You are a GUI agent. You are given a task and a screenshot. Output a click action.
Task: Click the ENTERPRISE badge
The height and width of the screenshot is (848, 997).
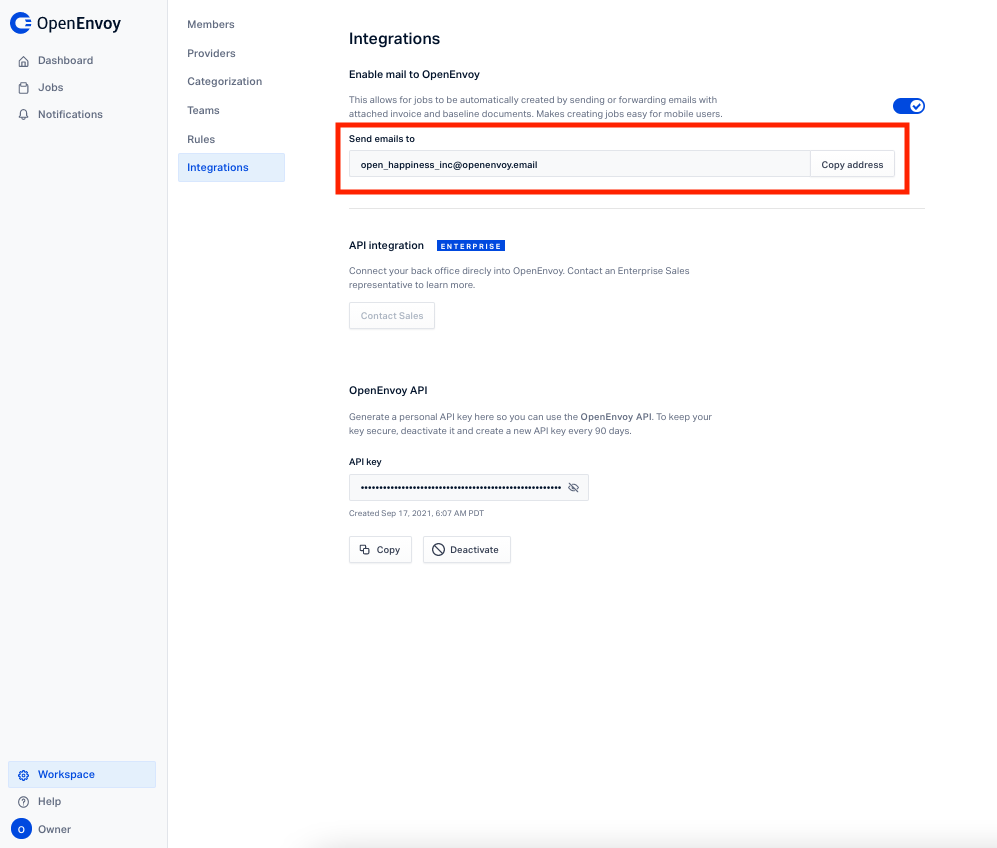click(471, 246)
